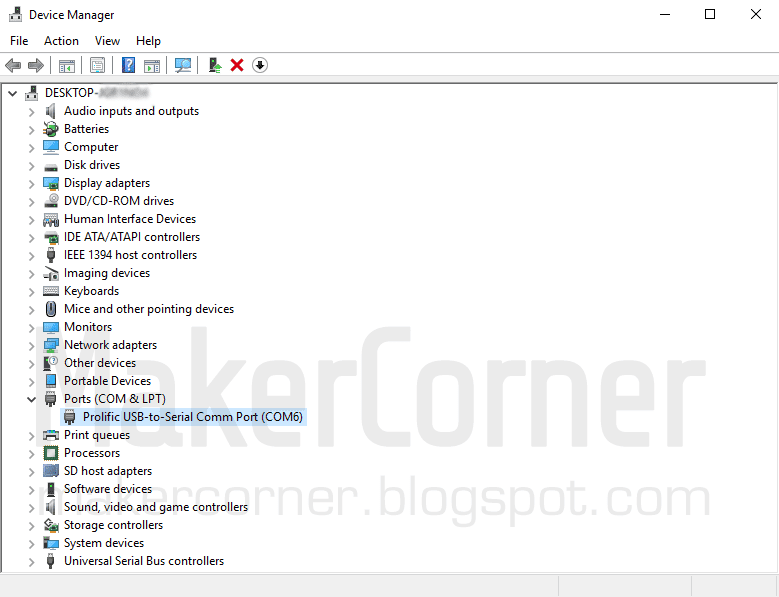779x597 pixels.
Task: Select the Portable Devices label
Action: coord(107,381)
